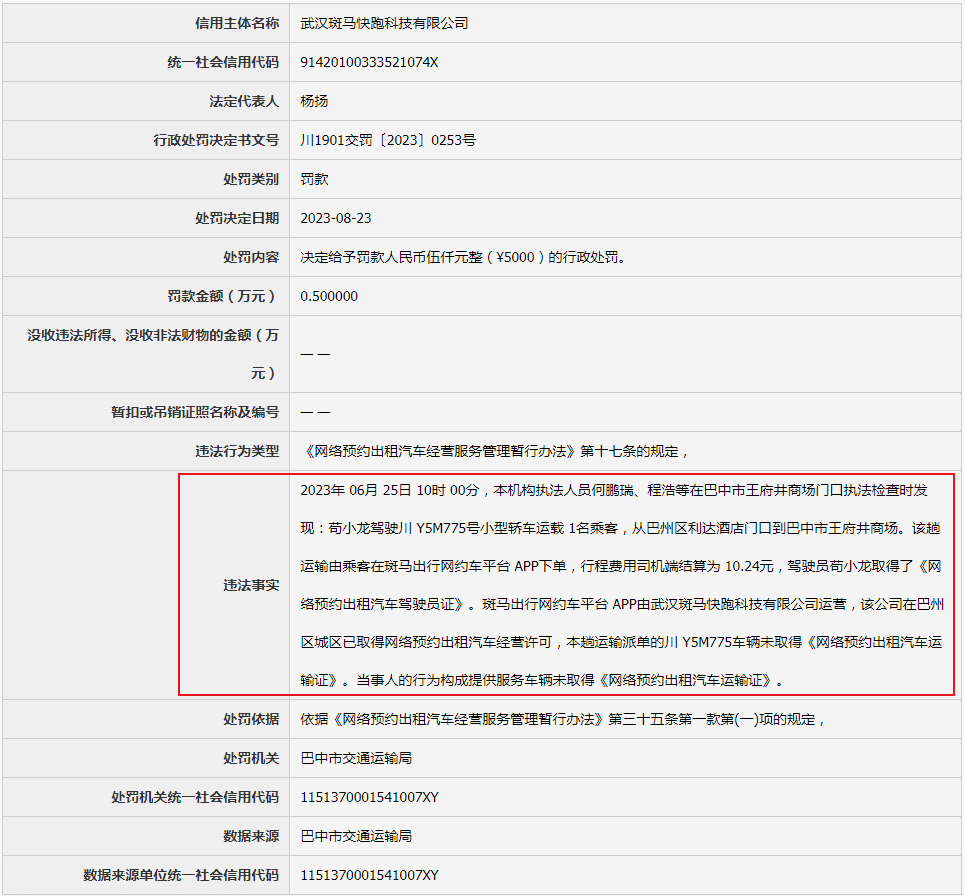Click the violation facts paragraph starting 2023年06月25日
This screenshot has width=965, height=896.
(x=622, y=585)
